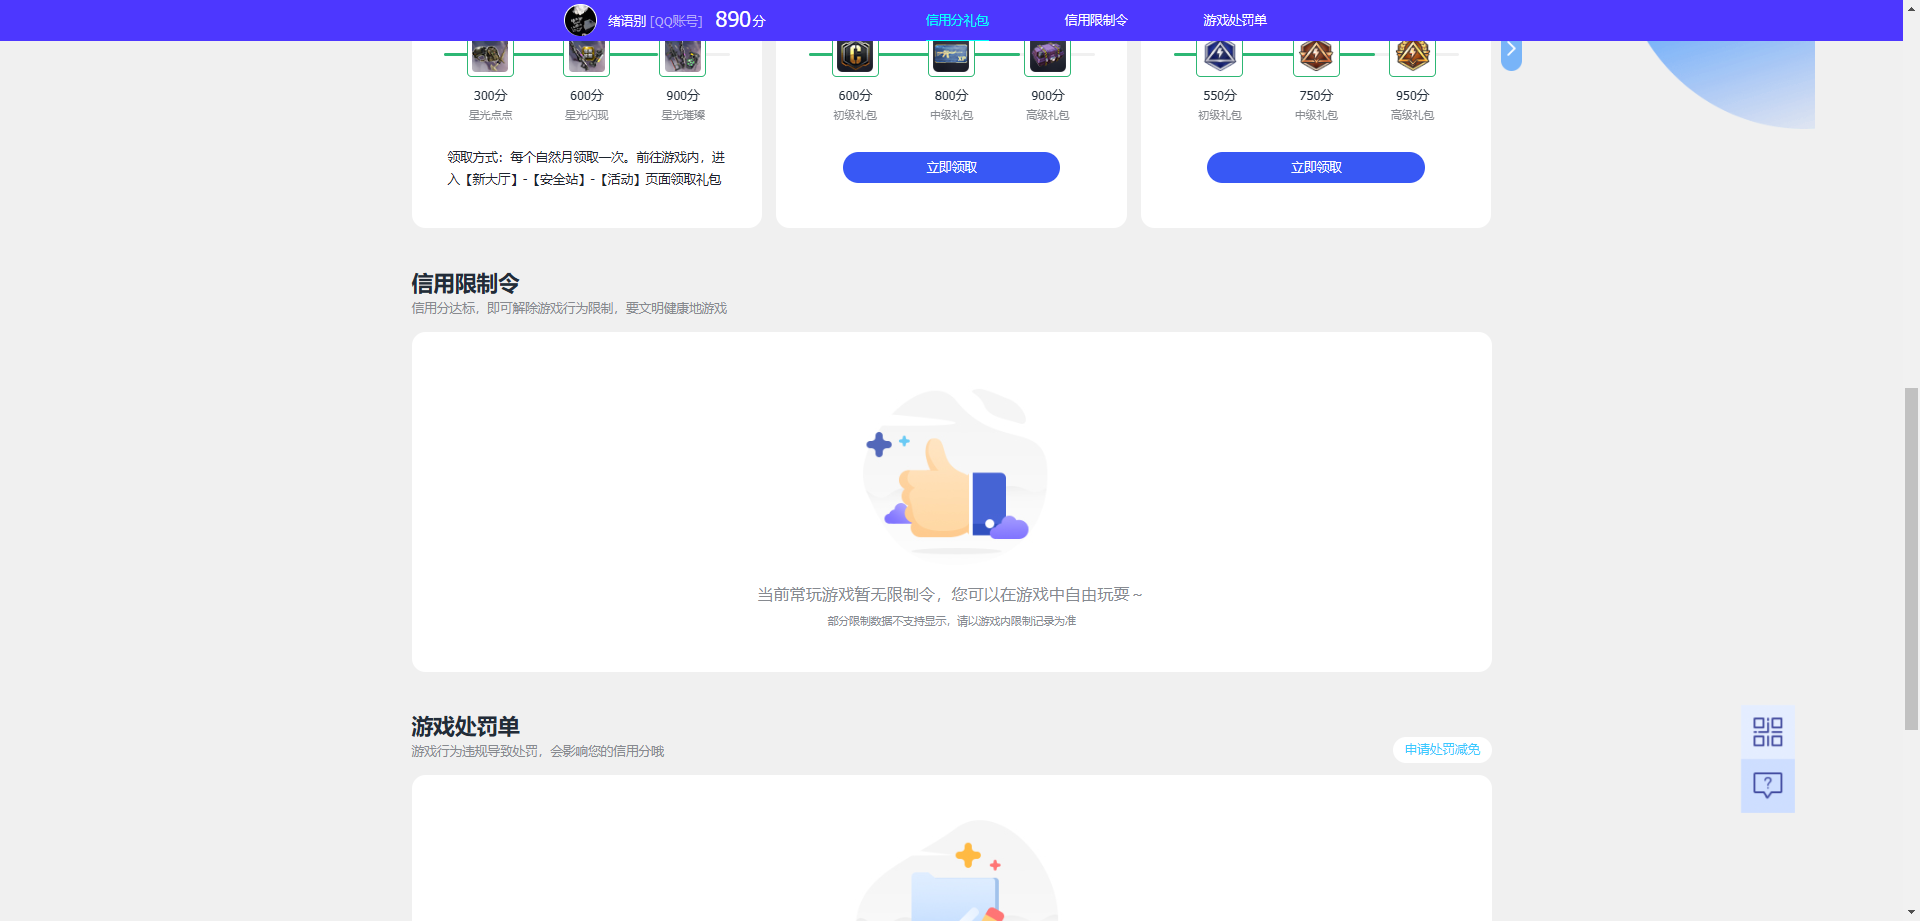Select the 600分 初级礼包 gift icon

point(855,57)
